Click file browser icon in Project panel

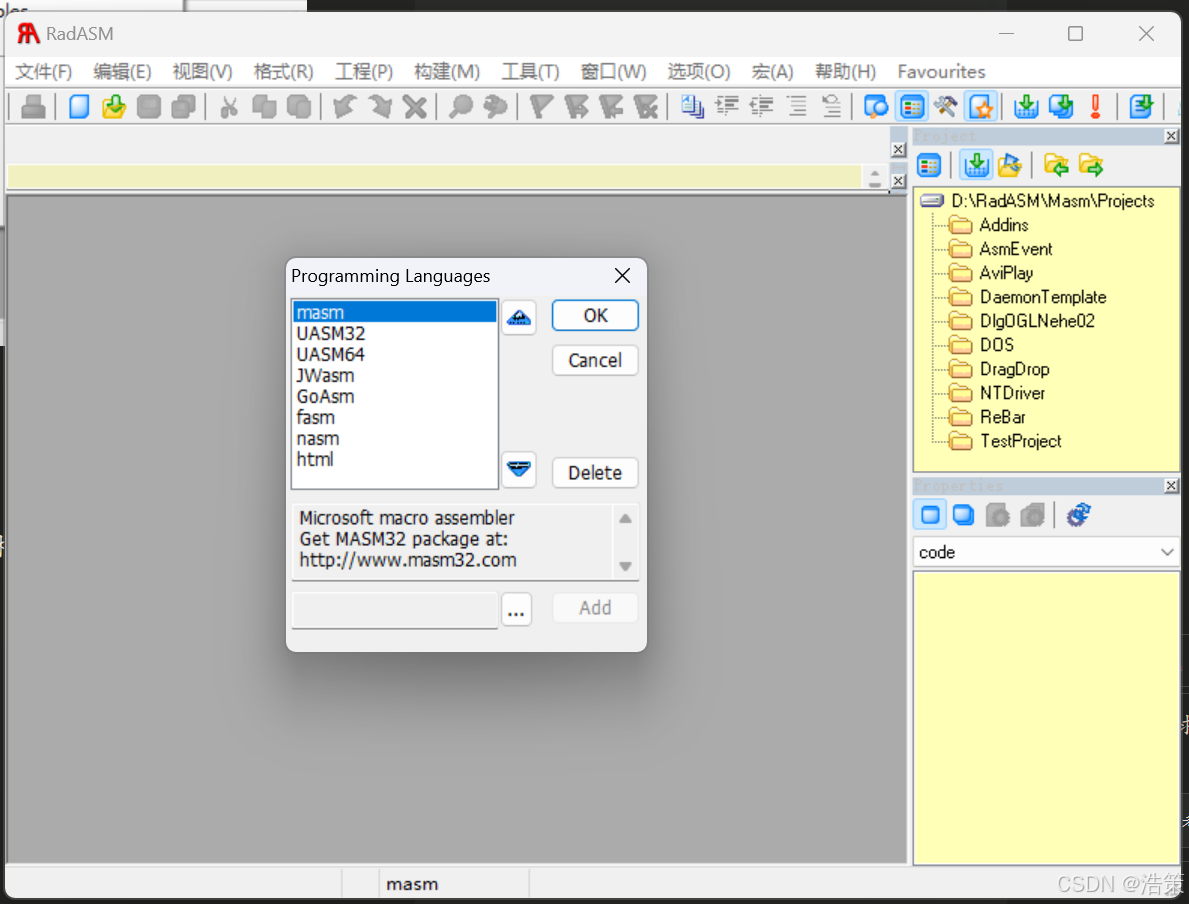1011,165
